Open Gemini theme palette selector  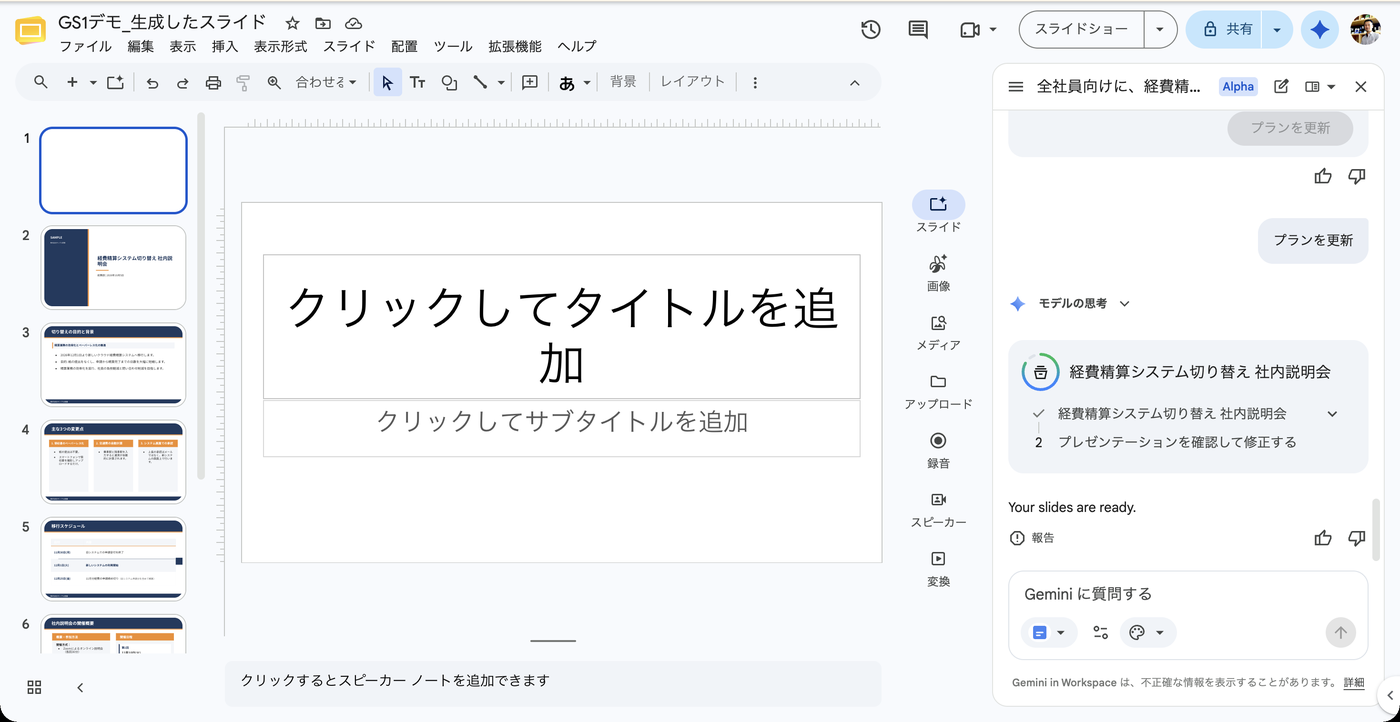click(1147, 632)
